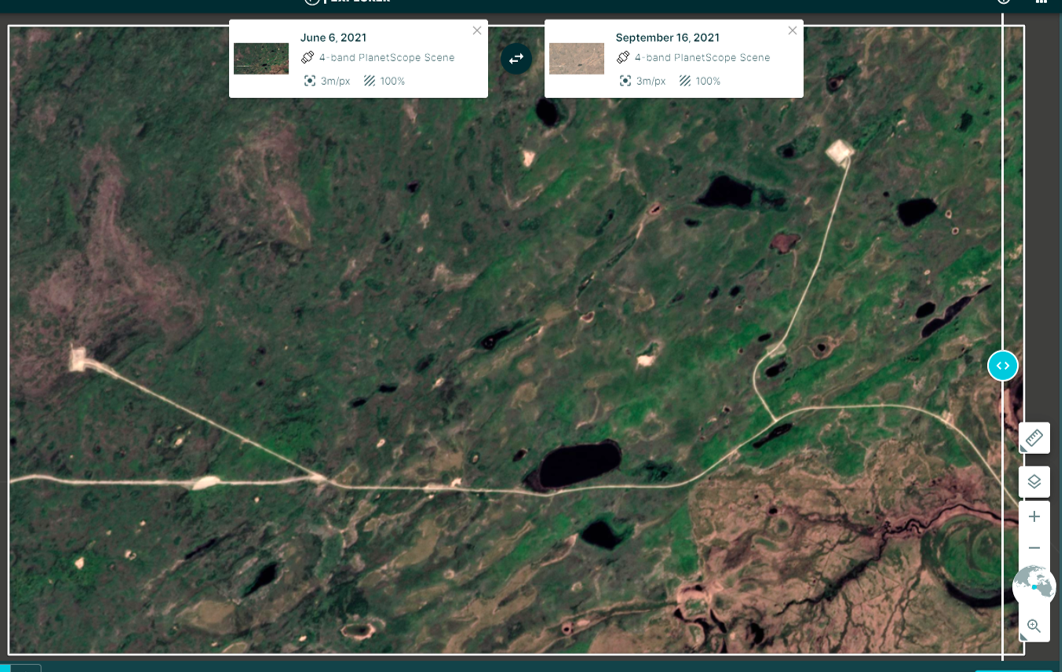Open the magnifier zoom search tool

click(x=1034, y=626)
